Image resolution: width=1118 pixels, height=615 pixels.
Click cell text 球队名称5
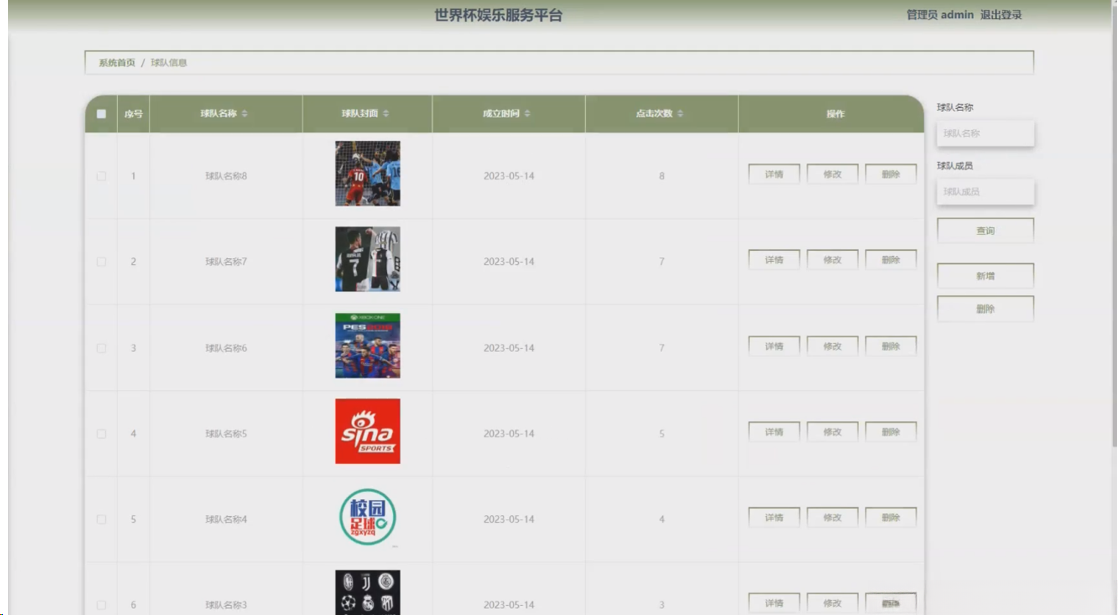(226, 433)
